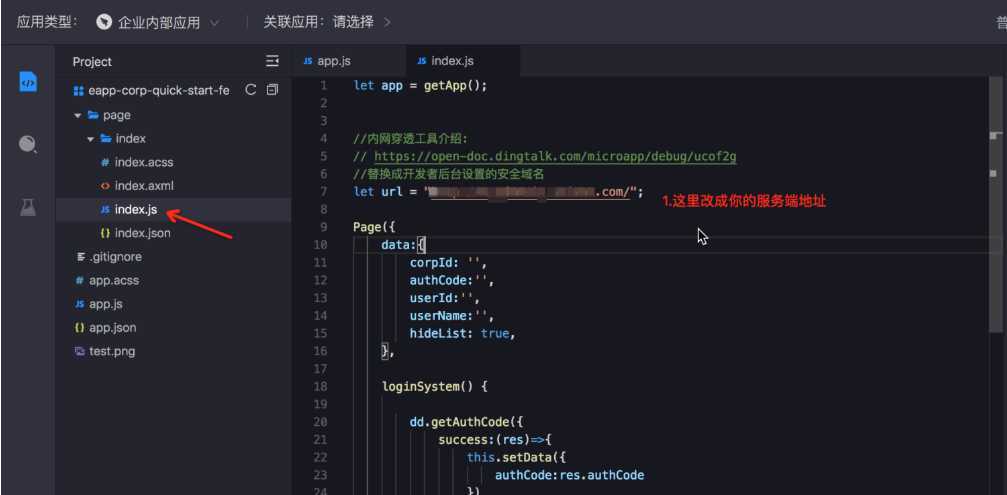Screen dimensions: 1007x495
Task: Open the app.json file
Action: click(x=112, y=327)
